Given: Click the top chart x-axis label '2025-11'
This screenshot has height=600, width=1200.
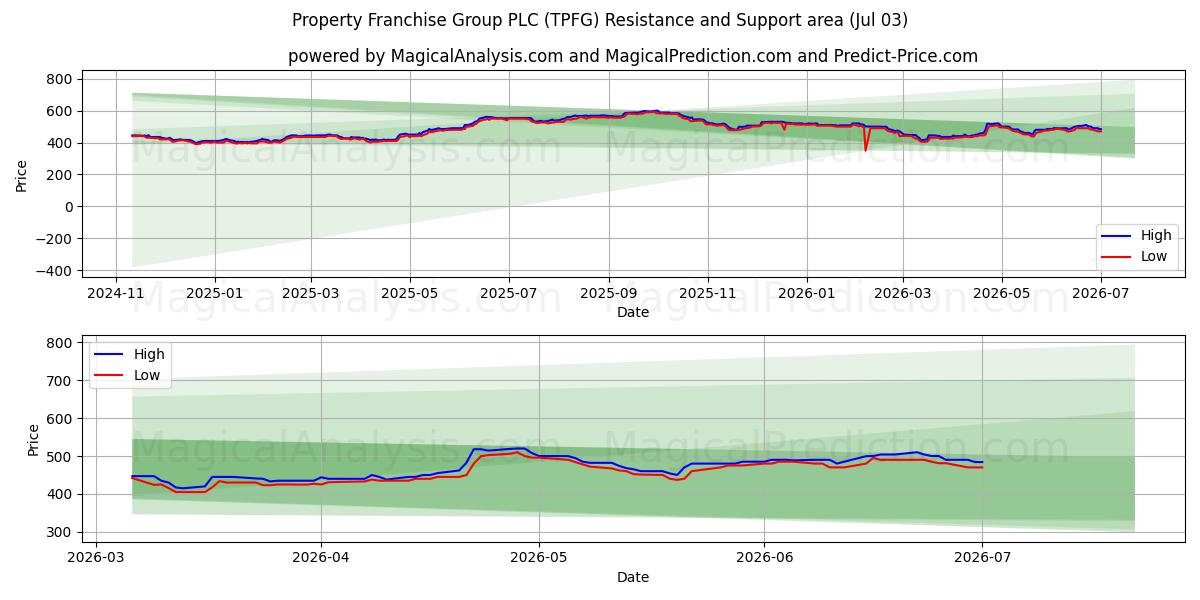Looking at the screenshot, I should pyautogui.click(x=707, y=293).
